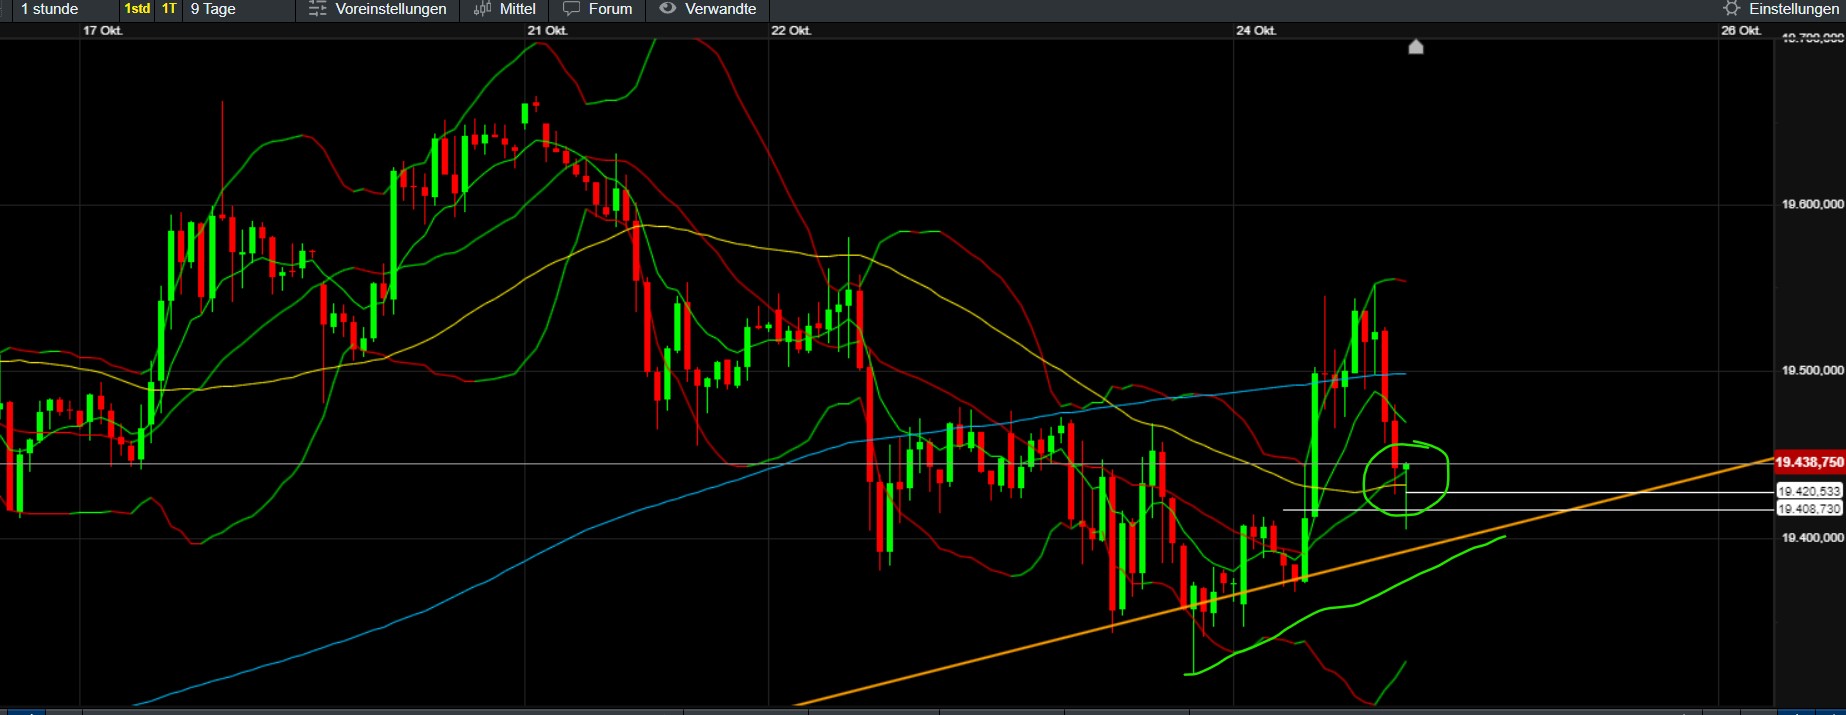Open the '9 Tage' time range dropdown

(x=238, y=9)
